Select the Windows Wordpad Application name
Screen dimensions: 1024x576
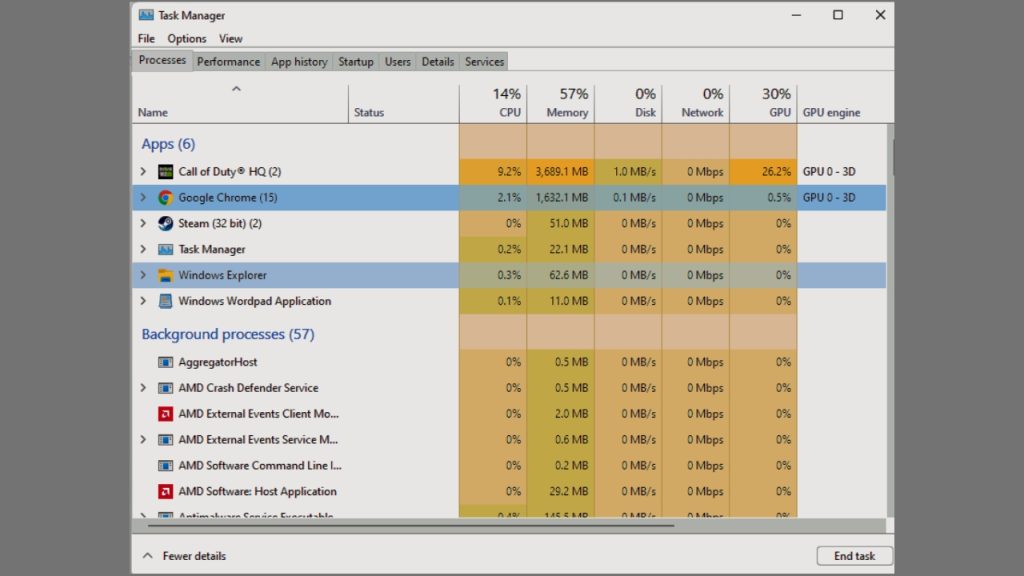click(x=255, y=301)
